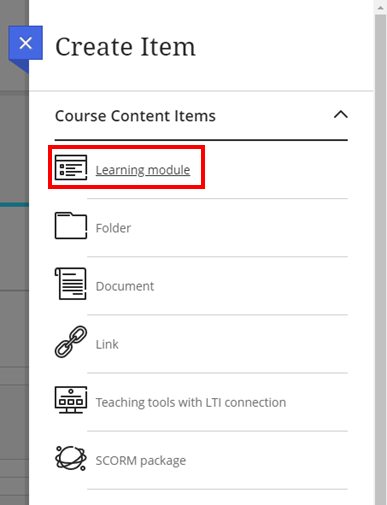Close the Create Item panel

tap(26, 43)
